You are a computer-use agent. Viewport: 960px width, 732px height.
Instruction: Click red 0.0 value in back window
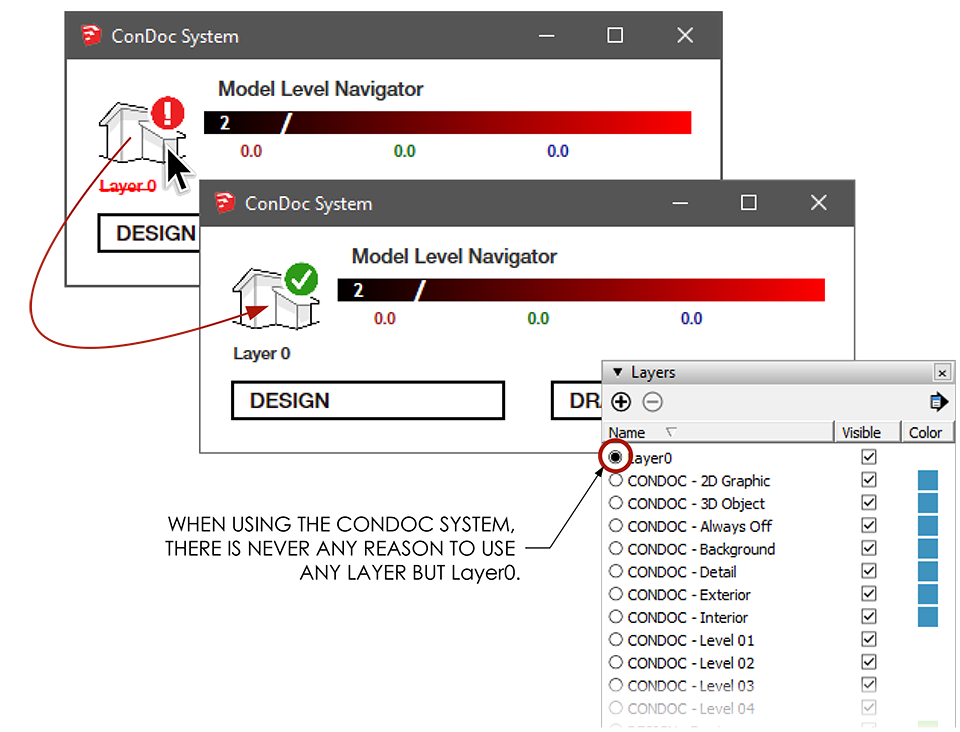251,151
